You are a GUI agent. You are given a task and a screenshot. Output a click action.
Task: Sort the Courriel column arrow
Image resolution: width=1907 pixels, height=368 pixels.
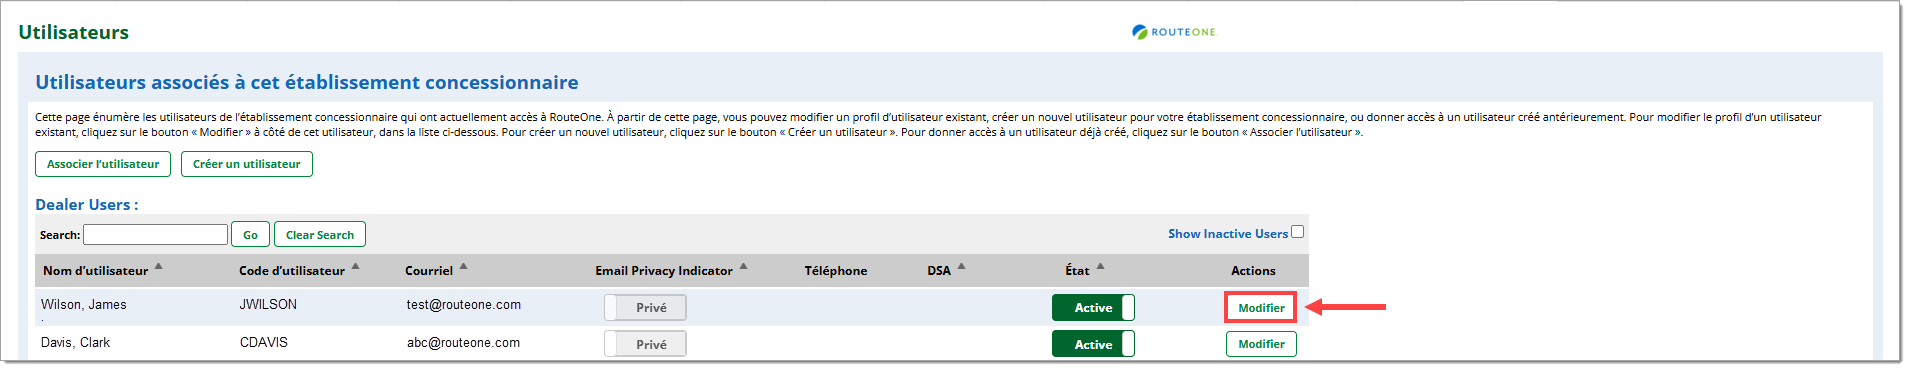(463, 266)
